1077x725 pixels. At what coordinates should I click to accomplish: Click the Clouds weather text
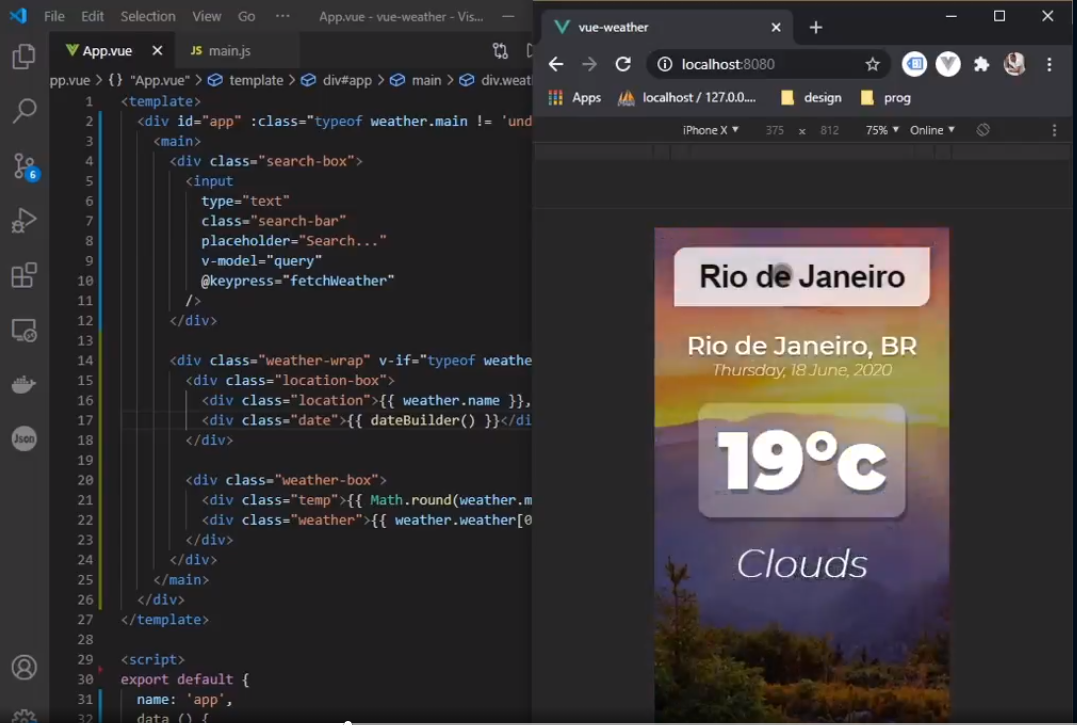click(x=802, y=564)
